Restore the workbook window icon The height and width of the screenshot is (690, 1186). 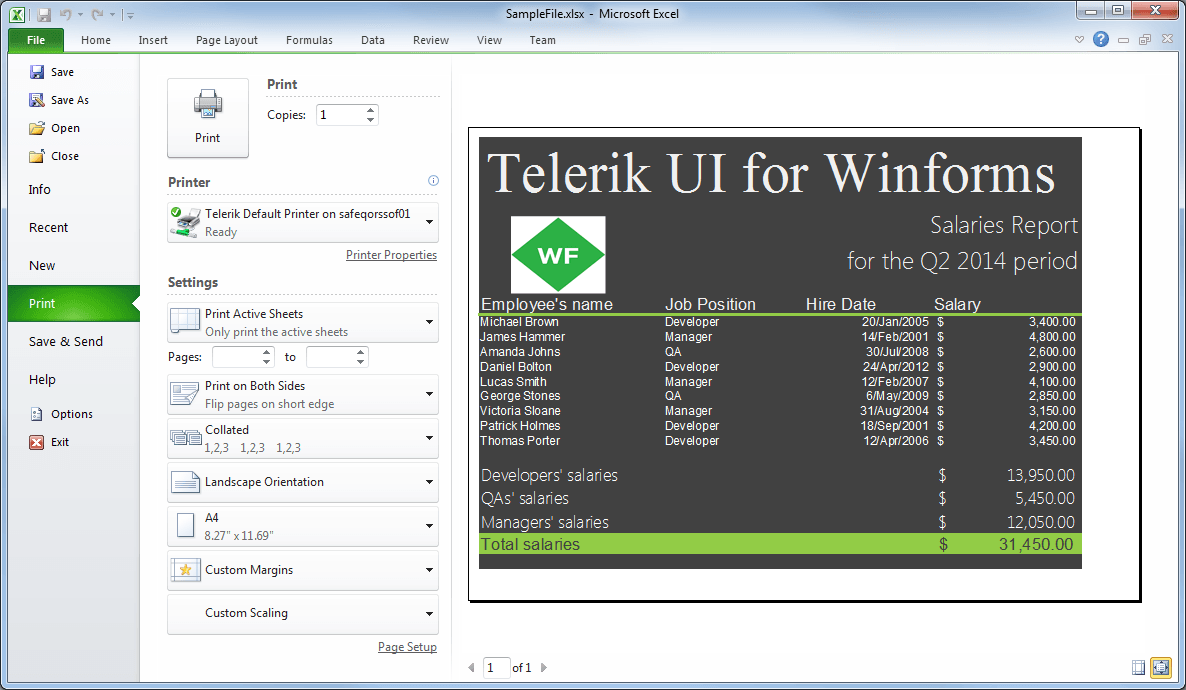tap(1145, 40)
